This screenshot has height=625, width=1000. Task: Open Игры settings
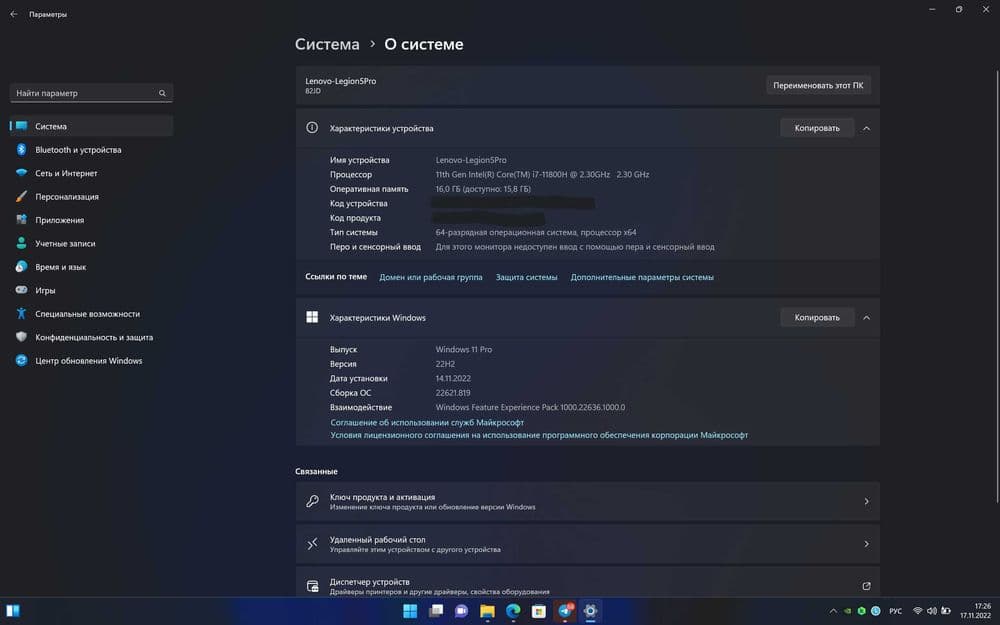pyautogui.click(x=91, y=290)
